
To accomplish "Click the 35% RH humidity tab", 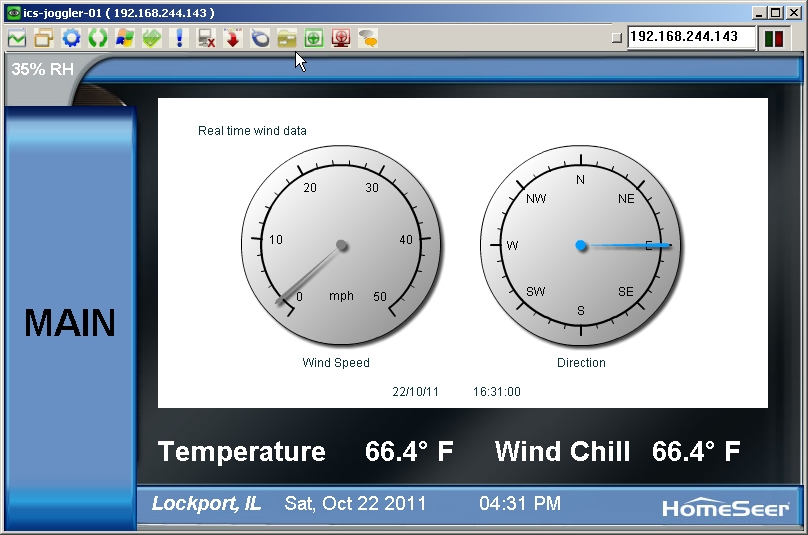I will click(43, 69).
